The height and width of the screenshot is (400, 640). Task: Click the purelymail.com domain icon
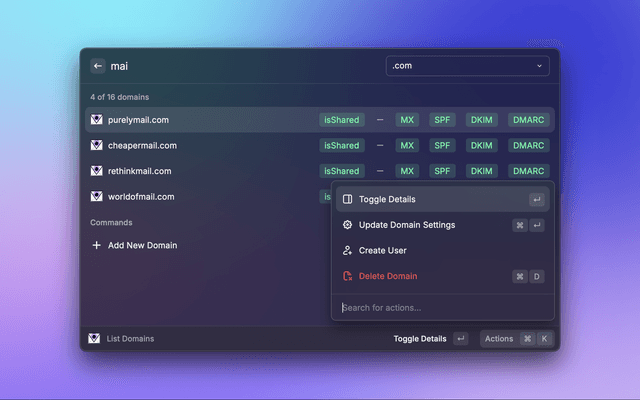[x=97, y=119]
